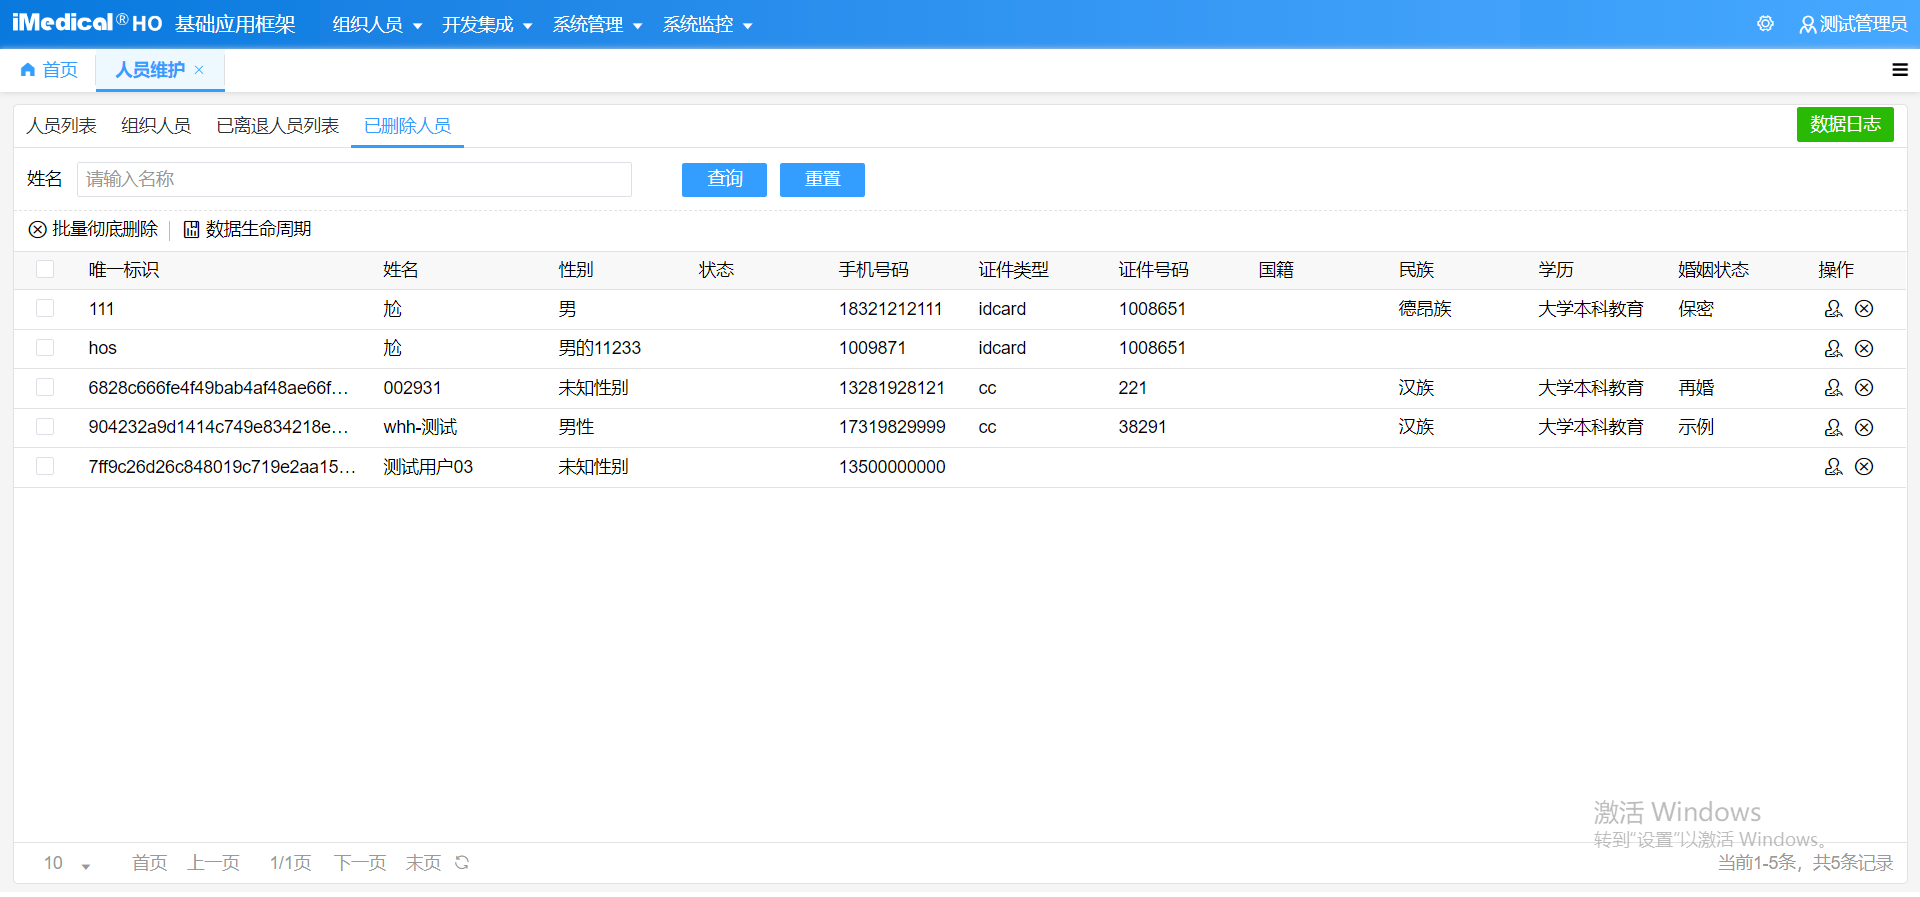Switch to the 组织人员 sub-tab

point(156,126)
